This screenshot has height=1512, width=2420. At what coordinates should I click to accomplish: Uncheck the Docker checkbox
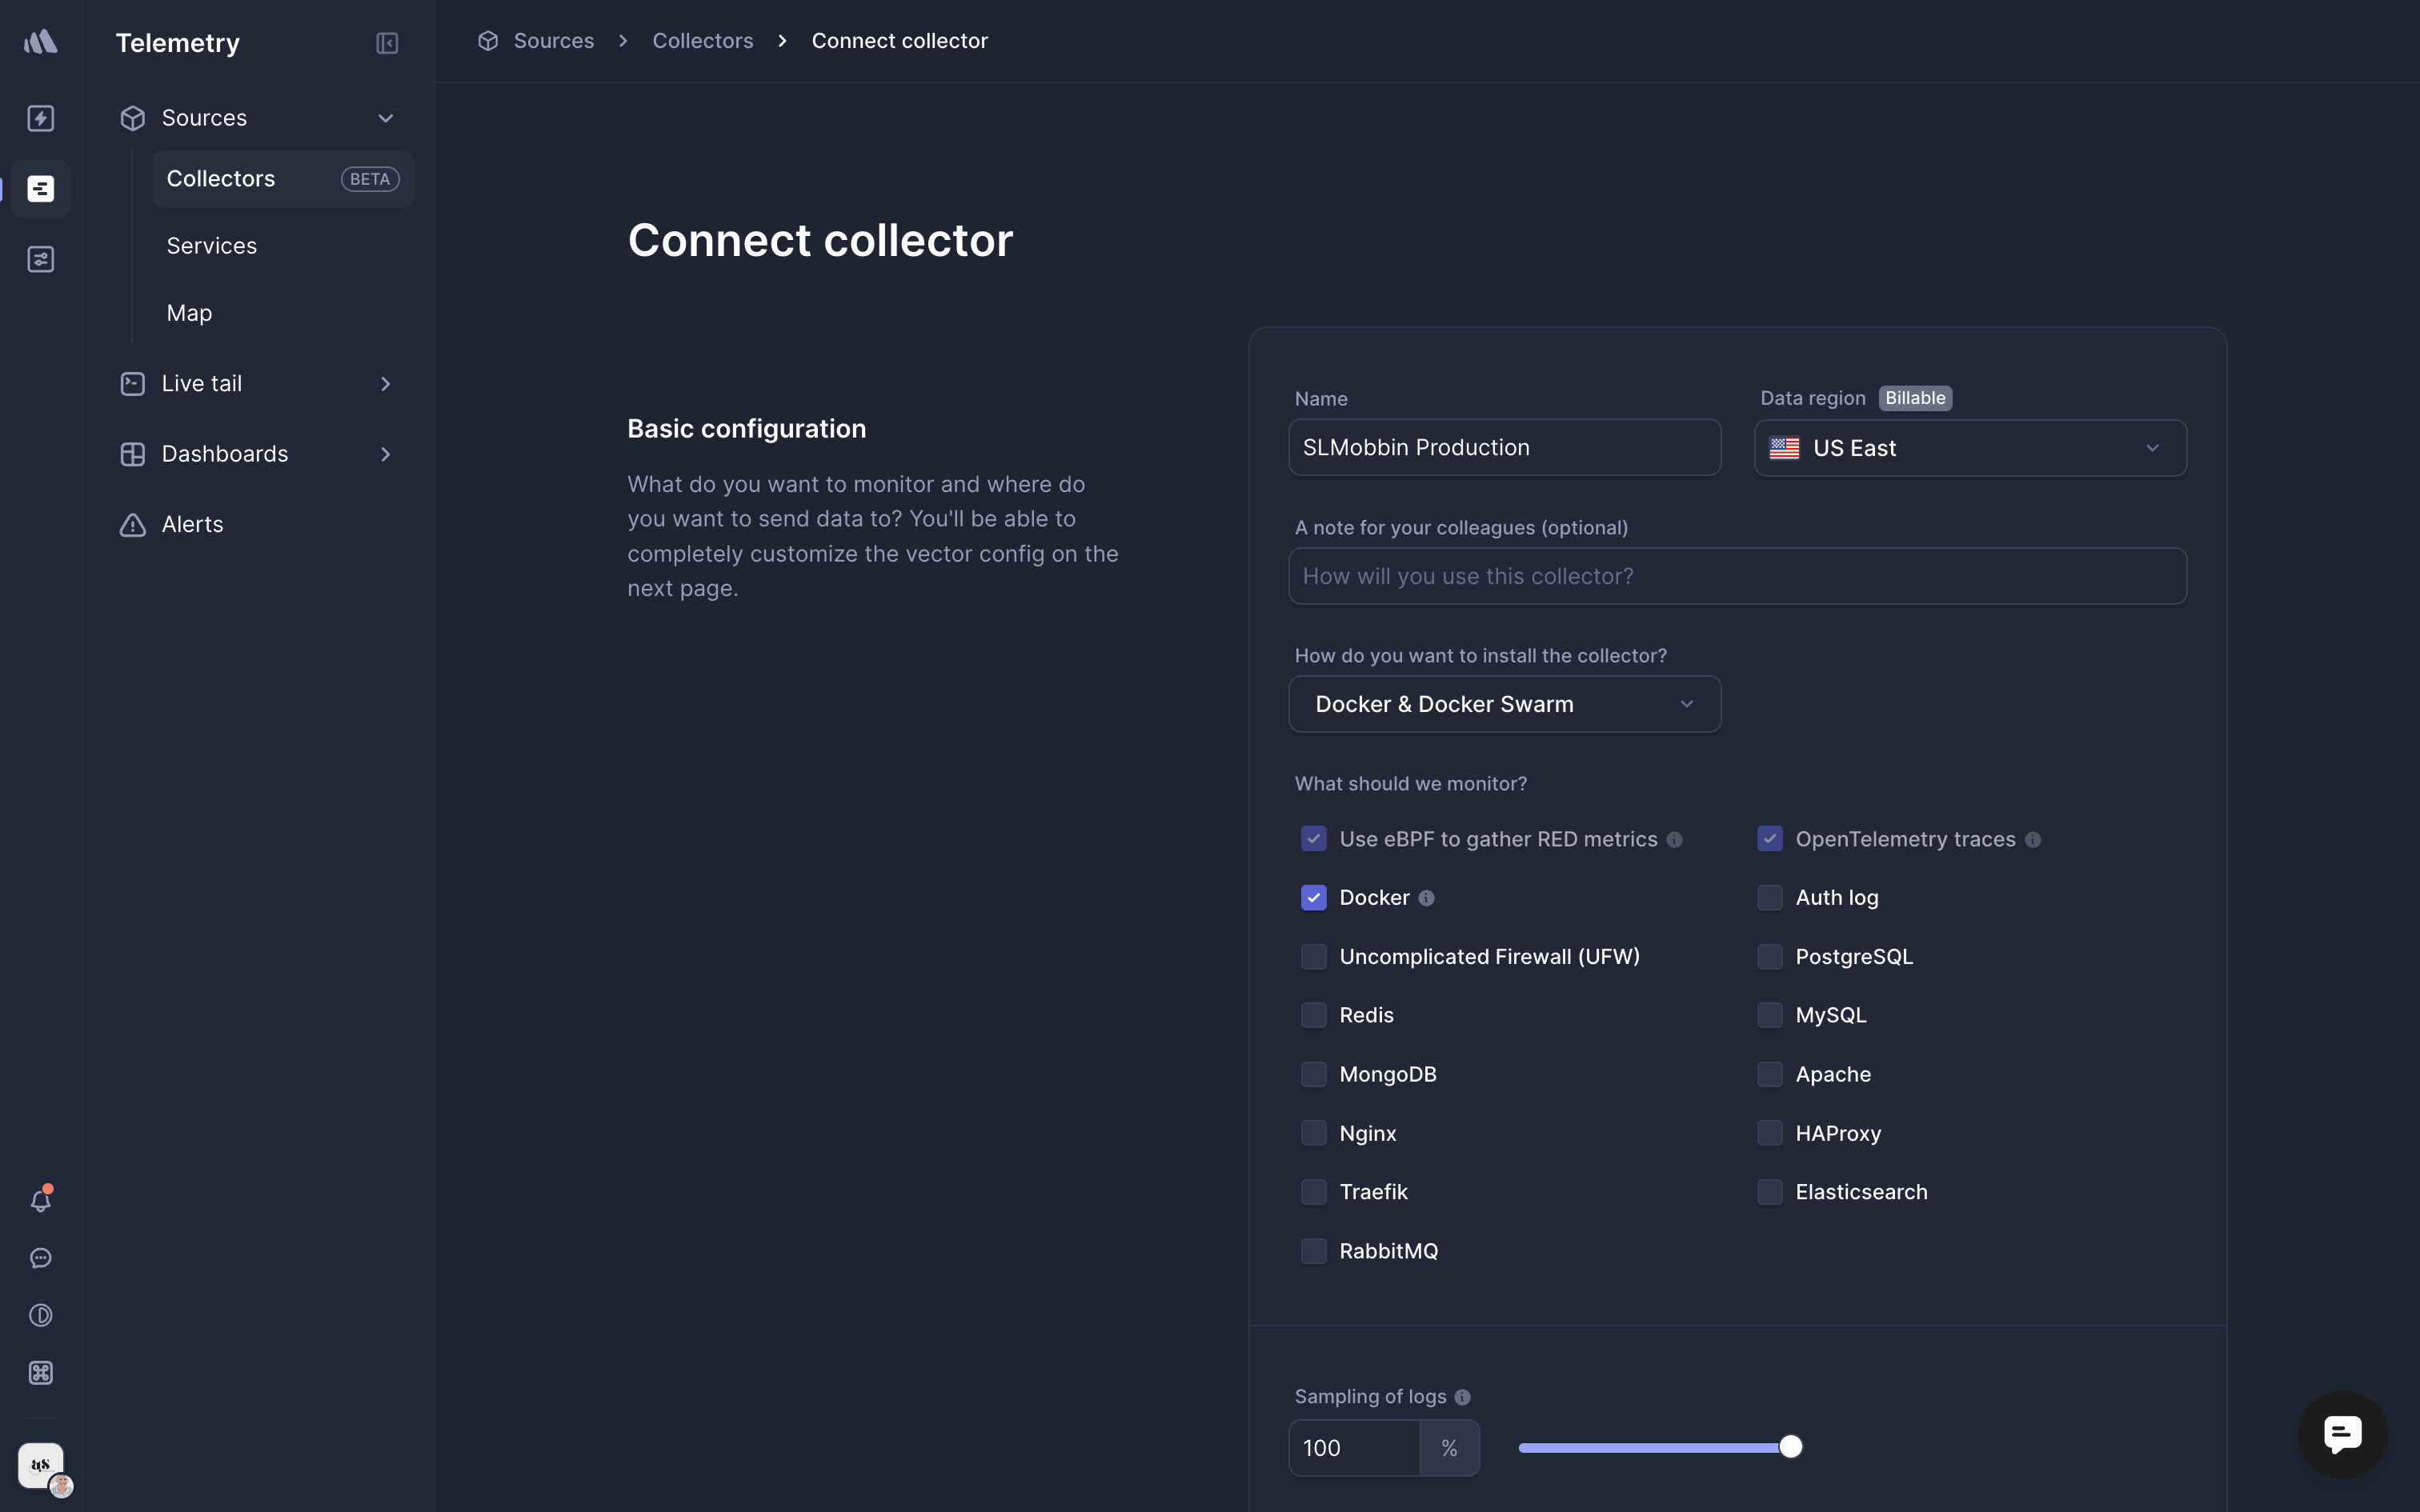[1313, 898]
